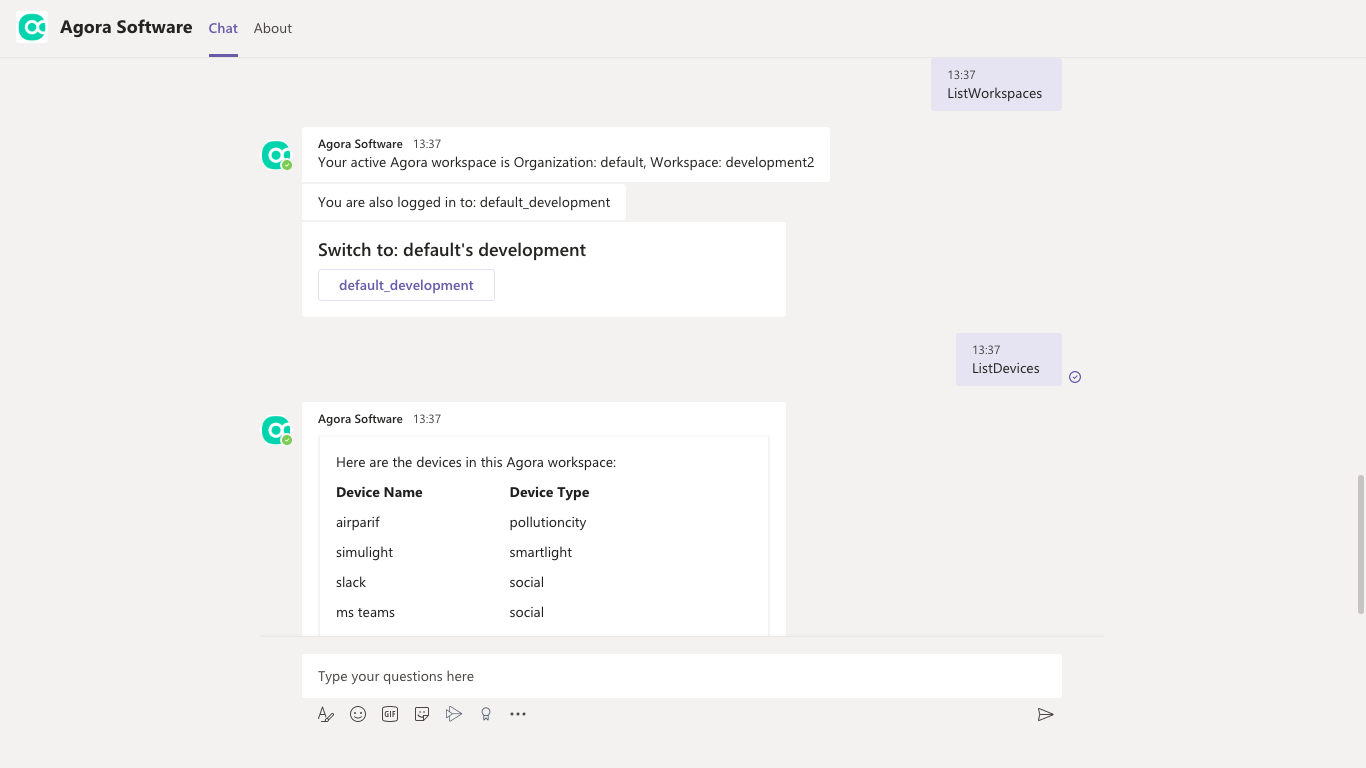Click the default_development button
This screenshot has width=1366, height=768.
(406, 285)
